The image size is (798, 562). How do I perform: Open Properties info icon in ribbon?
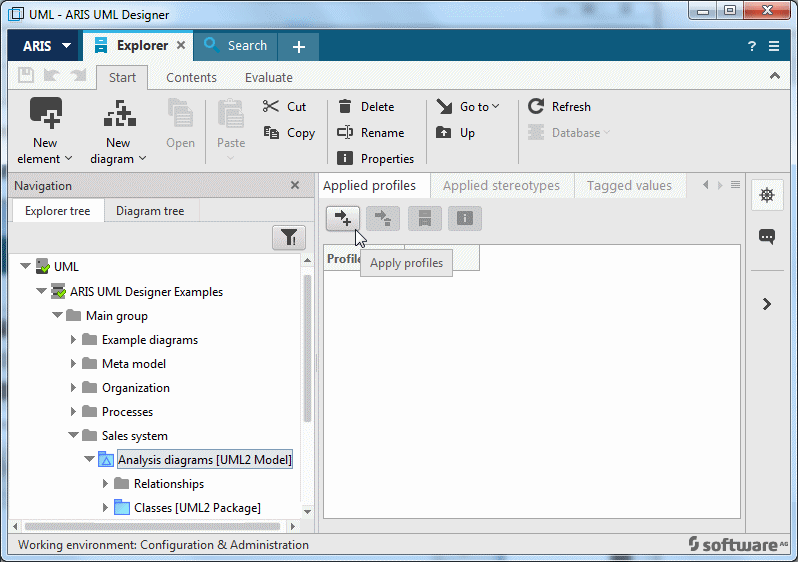(x=345, y=158)
